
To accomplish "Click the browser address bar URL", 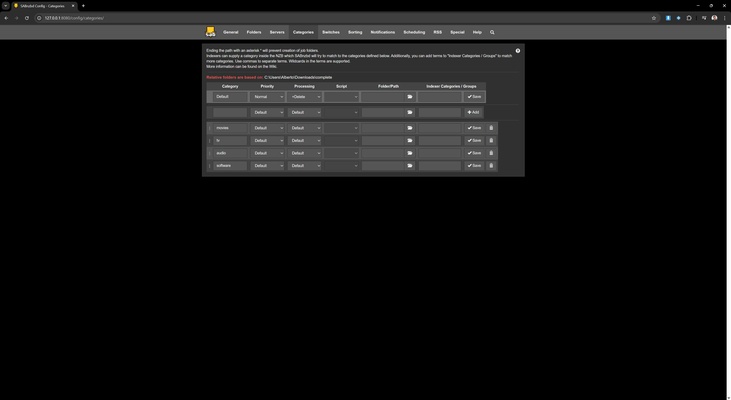I will (x=74, y=18).
